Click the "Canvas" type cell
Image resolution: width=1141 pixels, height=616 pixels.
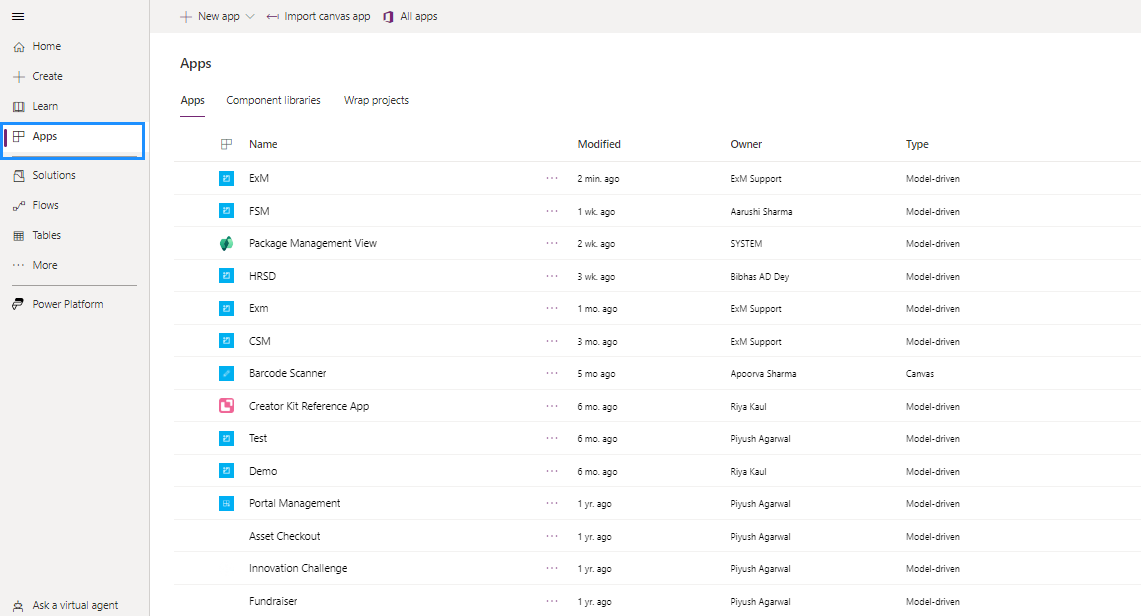(920, 374)
